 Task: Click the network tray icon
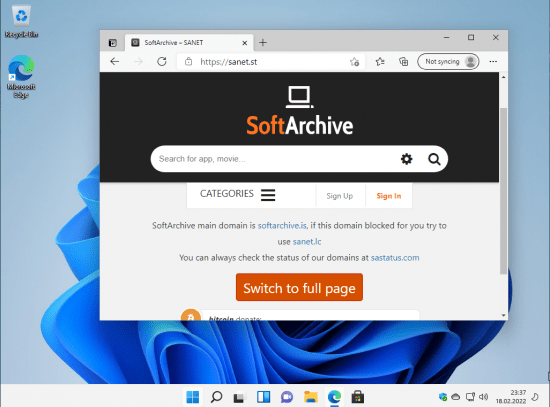pos(470,397)
